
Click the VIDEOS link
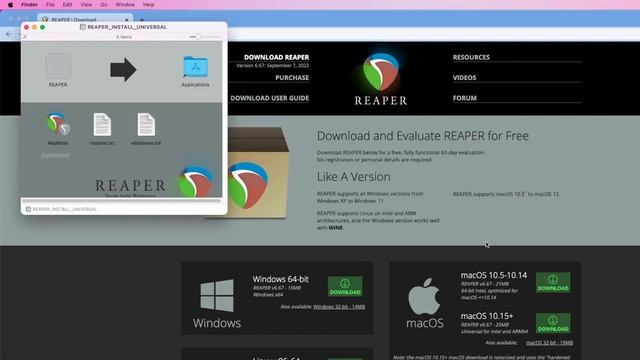[464, 78]
